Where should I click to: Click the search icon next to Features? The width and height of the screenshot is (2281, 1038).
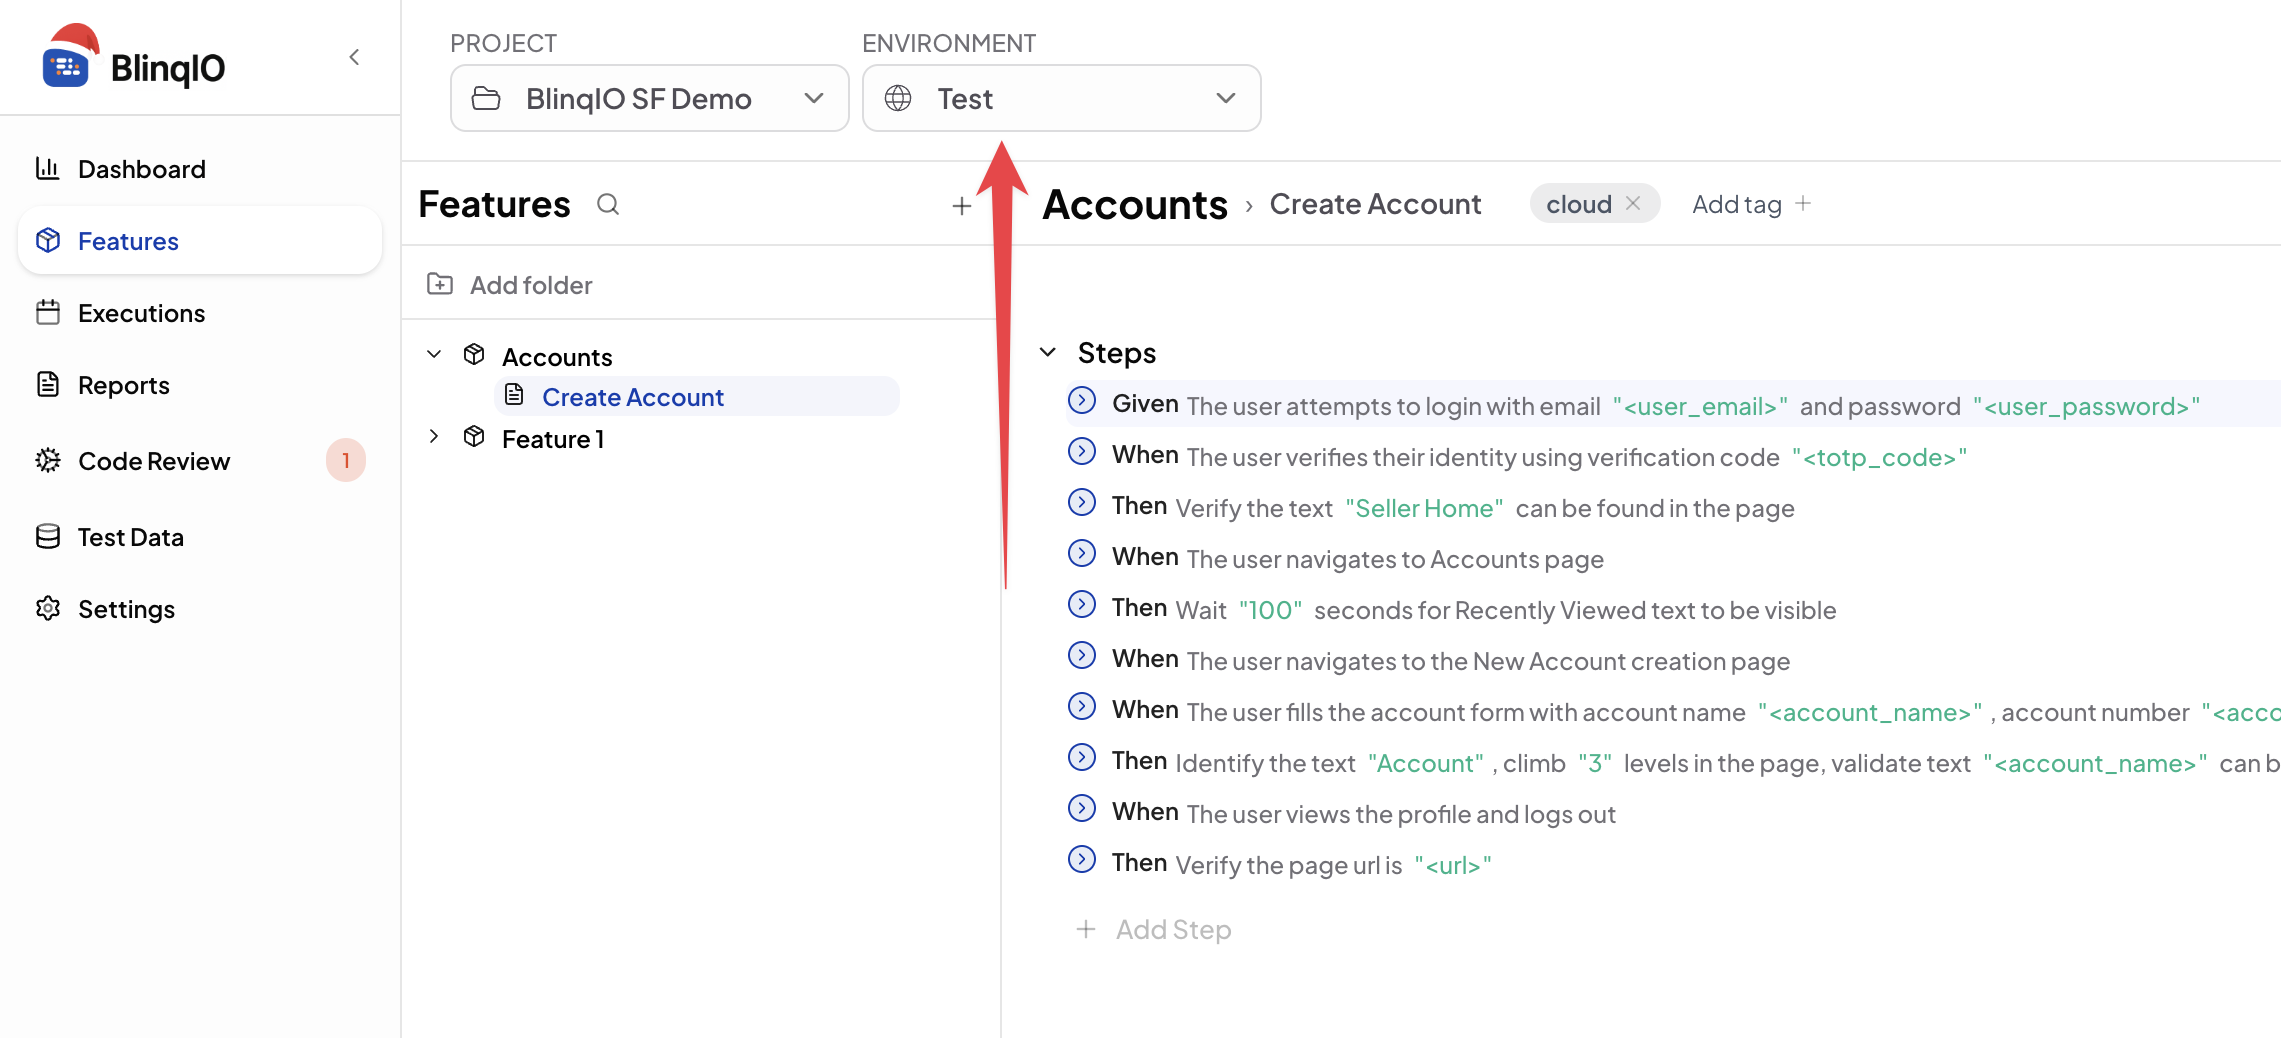(x=608, y=205)
